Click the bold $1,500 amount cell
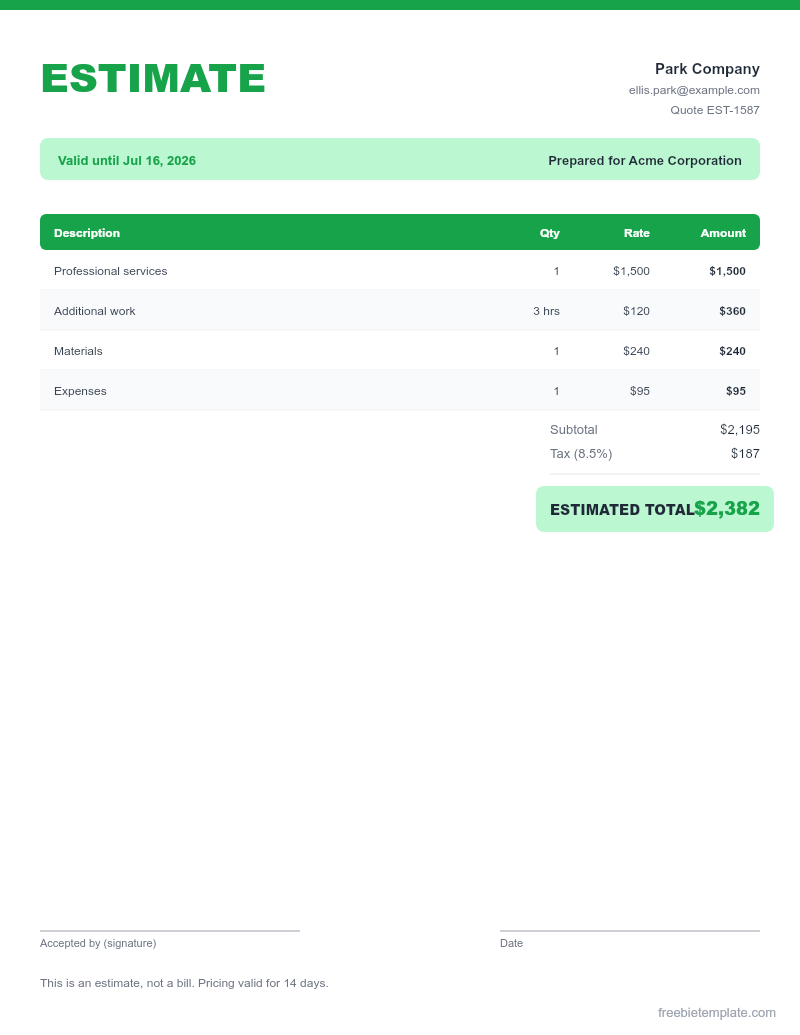Viewport: 800px width, 1035px height. point(727,271)
